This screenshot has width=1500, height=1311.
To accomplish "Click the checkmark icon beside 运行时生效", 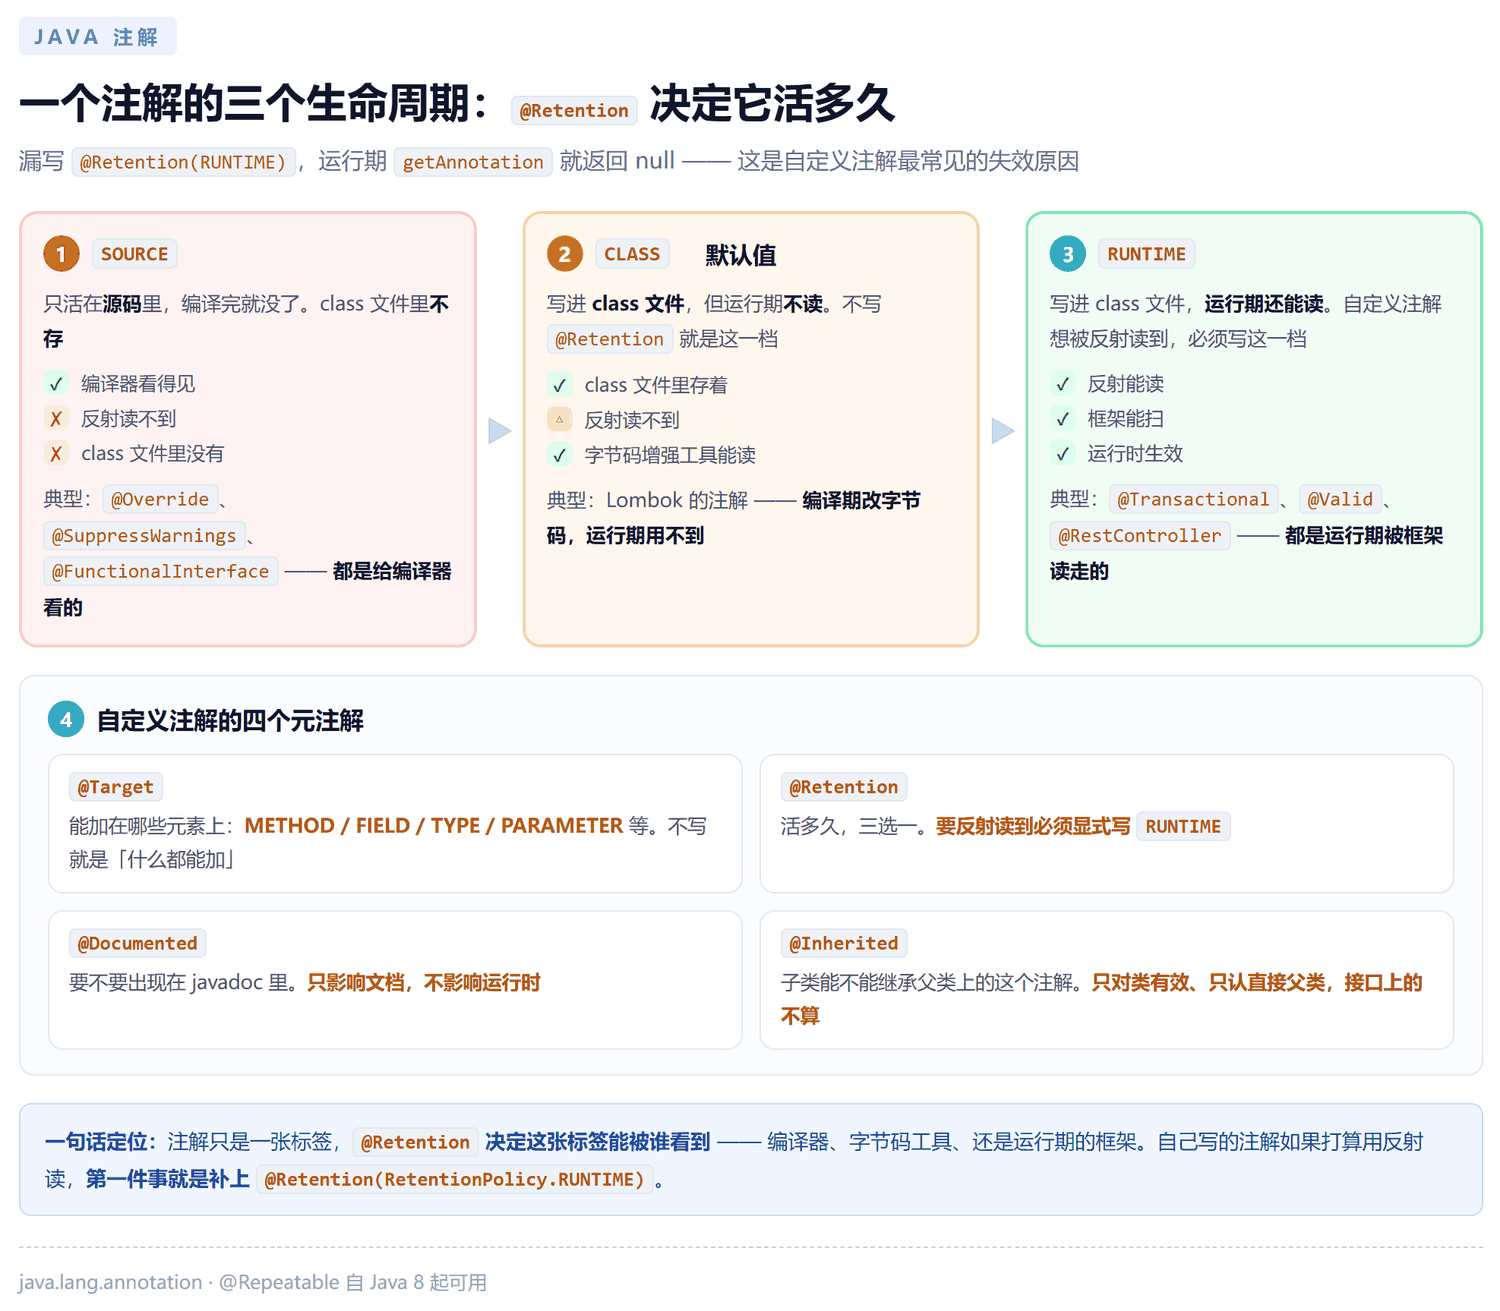I will click(1062, 454).
